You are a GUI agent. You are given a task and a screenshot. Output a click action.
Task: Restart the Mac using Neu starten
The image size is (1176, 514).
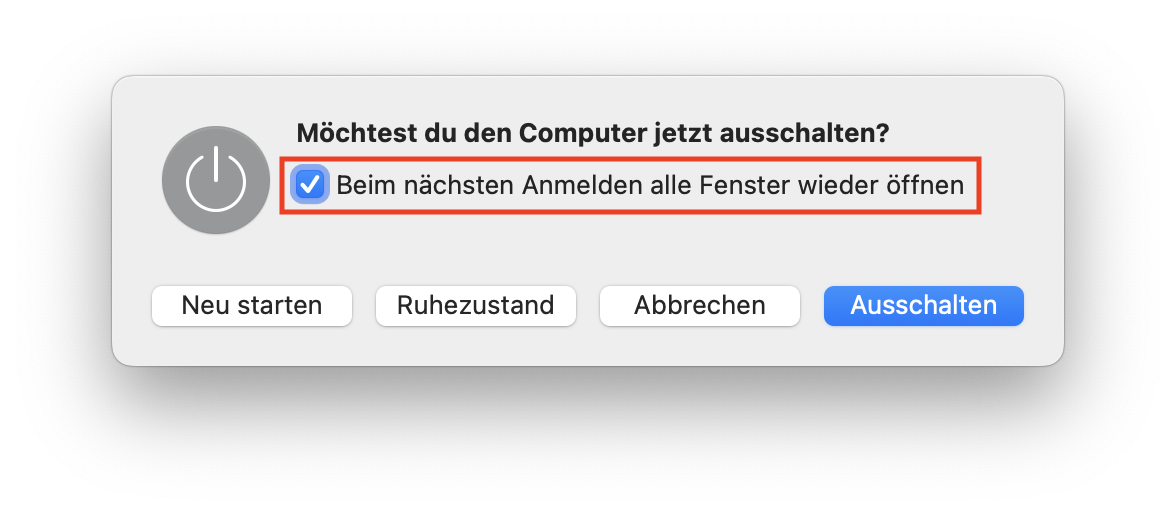(x=252, y=306)
